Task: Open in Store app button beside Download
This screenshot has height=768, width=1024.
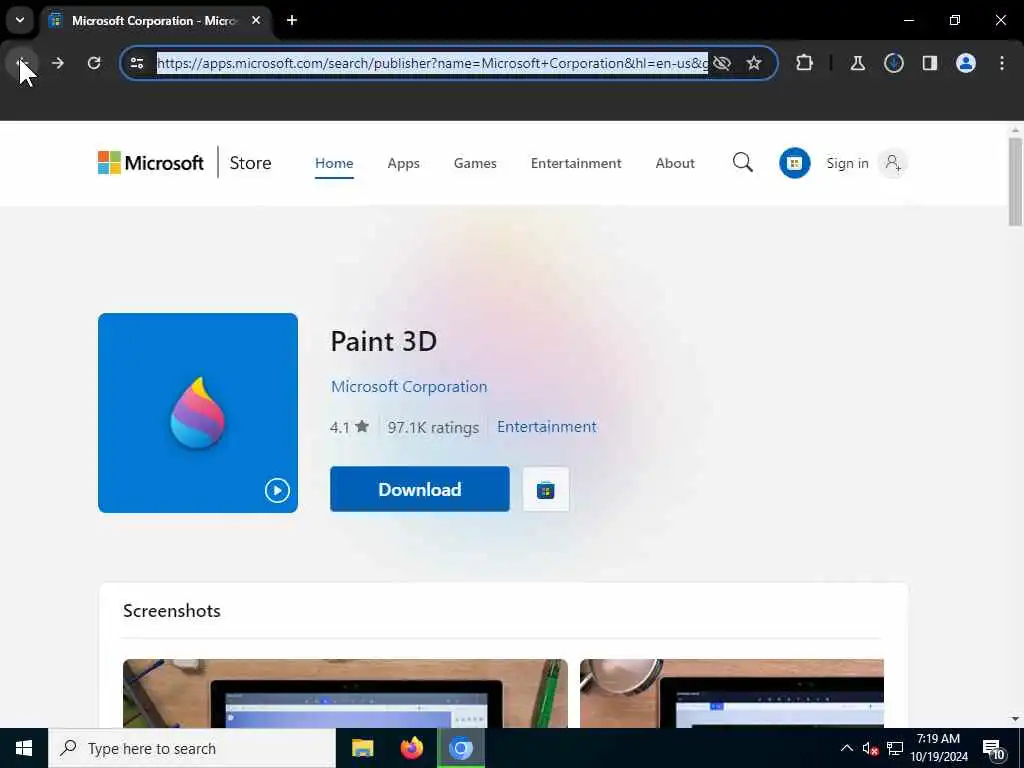Action: 546,489
